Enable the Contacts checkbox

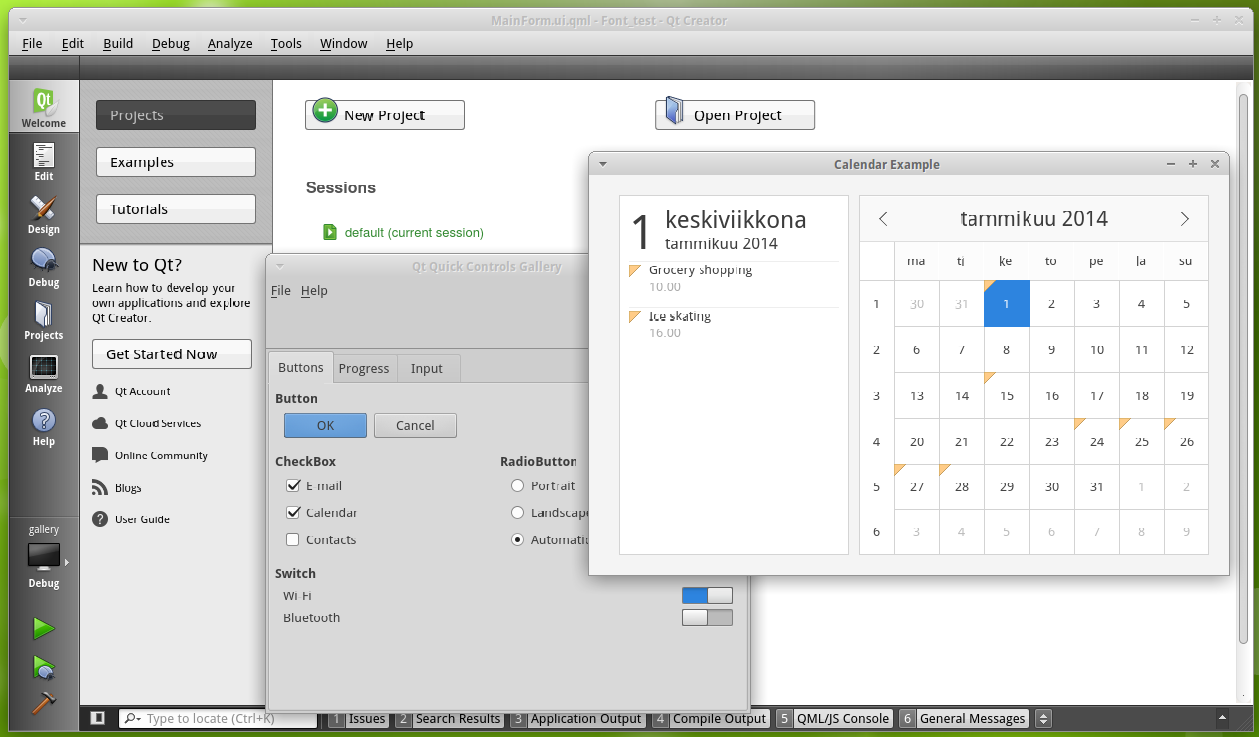coord(293,540)
